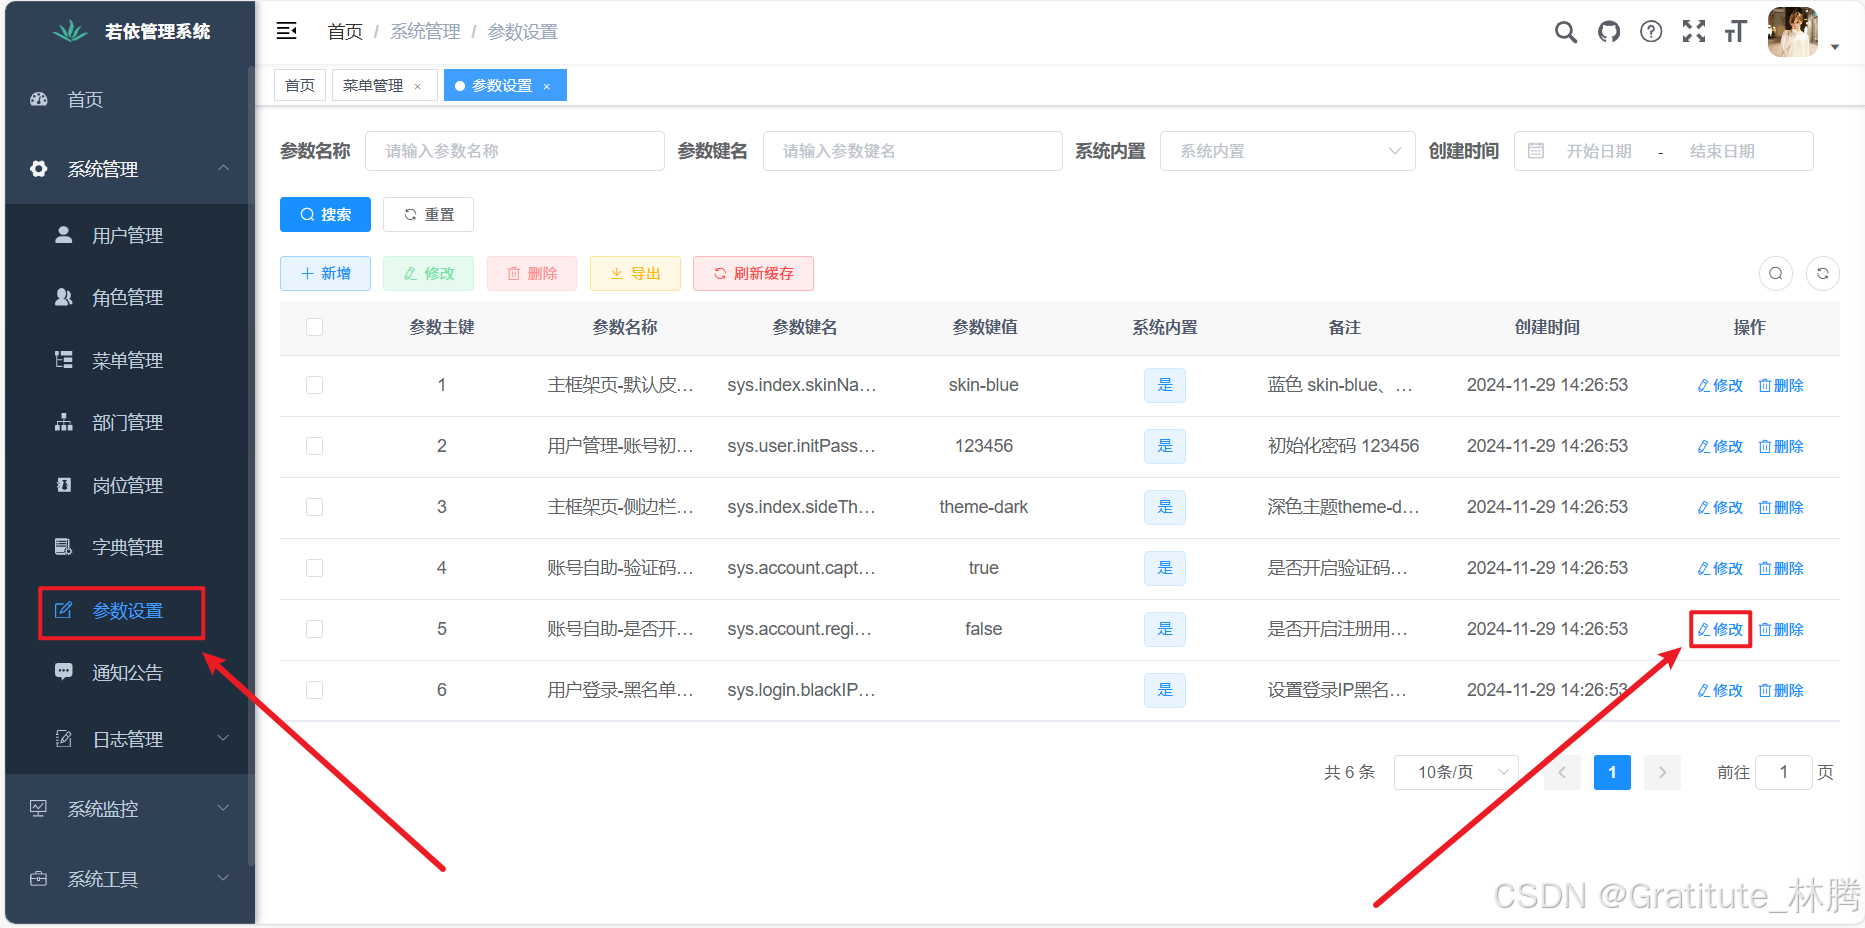Viewport: 1865px width, 928px height.
Task: Click the 刷新缓存 button
Action: [753, 273]
